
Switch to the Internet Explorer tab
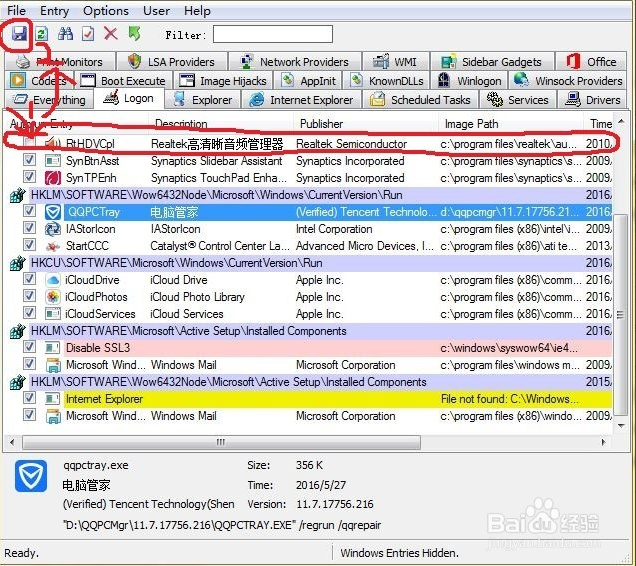301,100
